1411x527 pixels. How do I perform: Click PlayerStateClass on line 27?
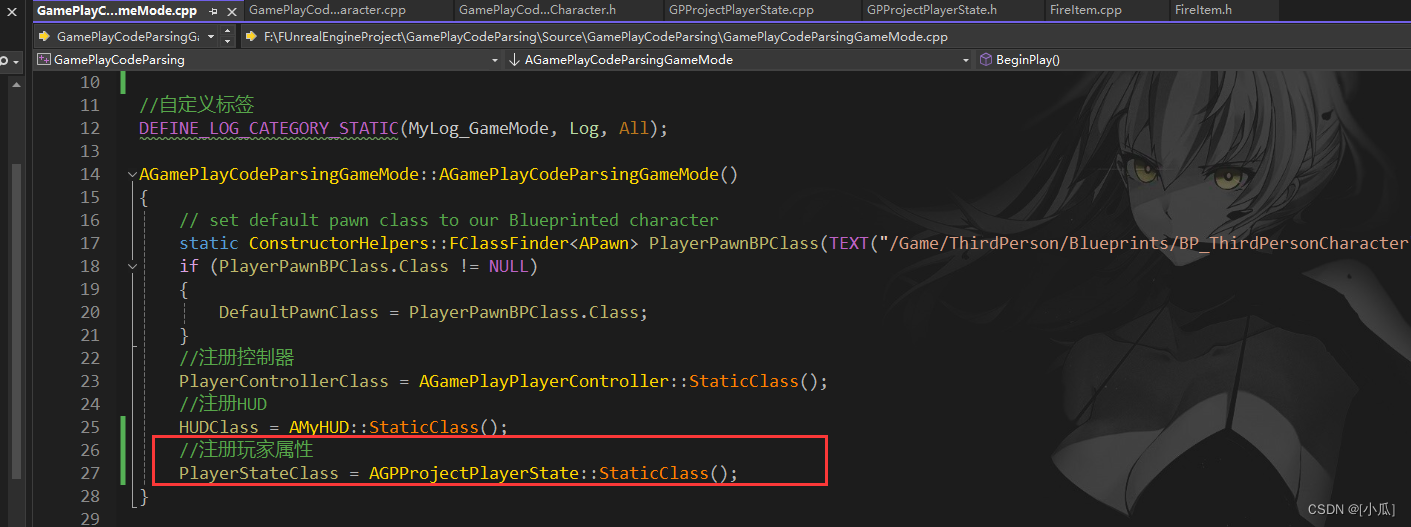259,473
